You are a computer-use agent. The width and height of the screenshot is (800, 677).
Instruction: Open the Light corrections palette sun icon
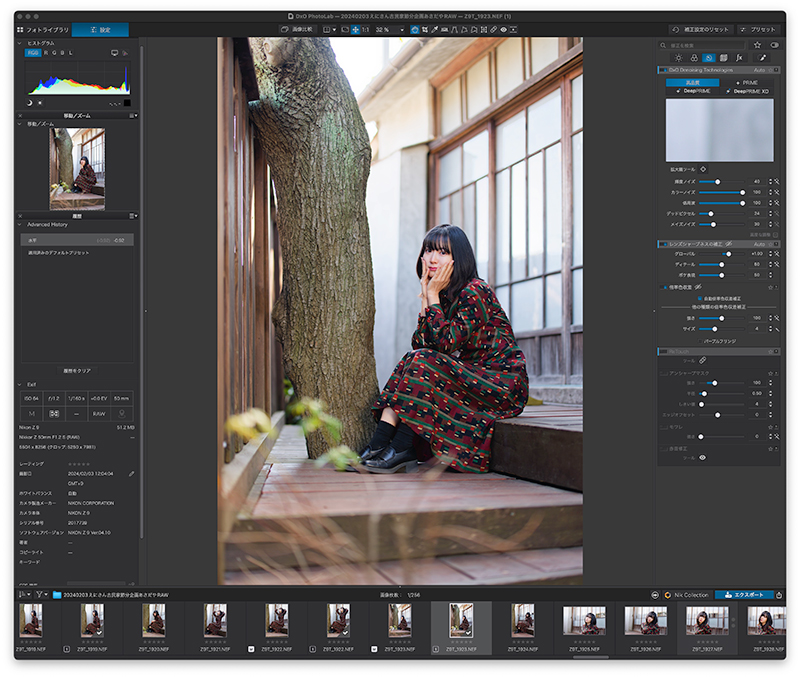coord(679,58)
